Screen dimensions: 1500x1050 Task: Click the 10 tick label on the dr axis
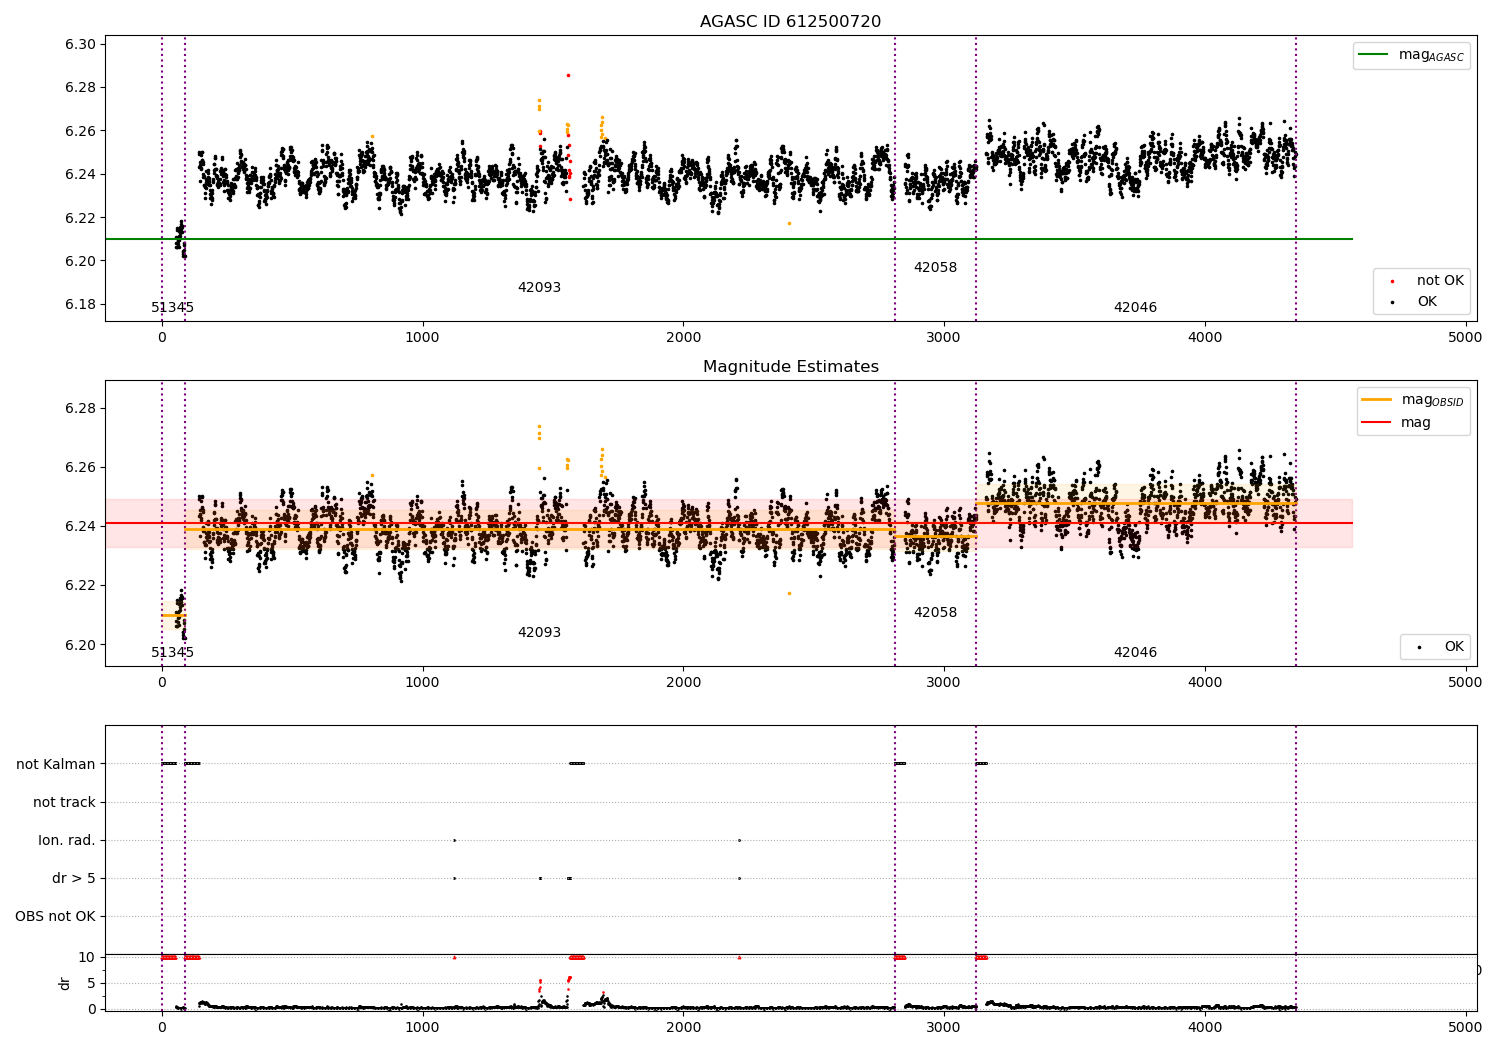point(86,957)
